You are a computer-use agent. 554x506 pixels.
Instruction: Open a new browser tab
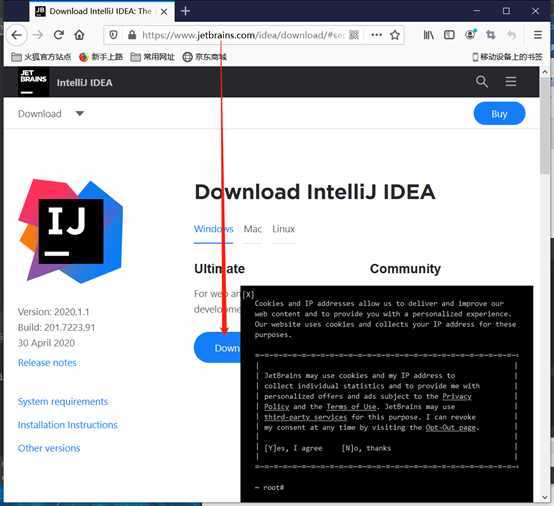coord(185,11)
